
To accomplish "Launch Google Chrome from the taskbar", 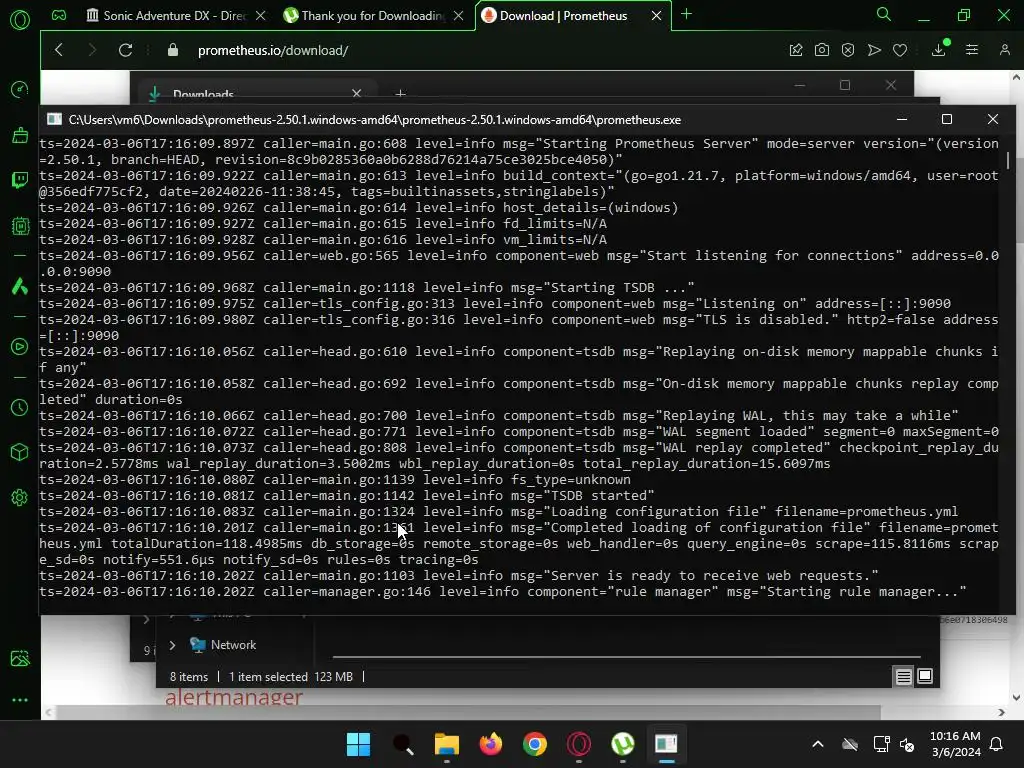I will click(x=535, y=744).
